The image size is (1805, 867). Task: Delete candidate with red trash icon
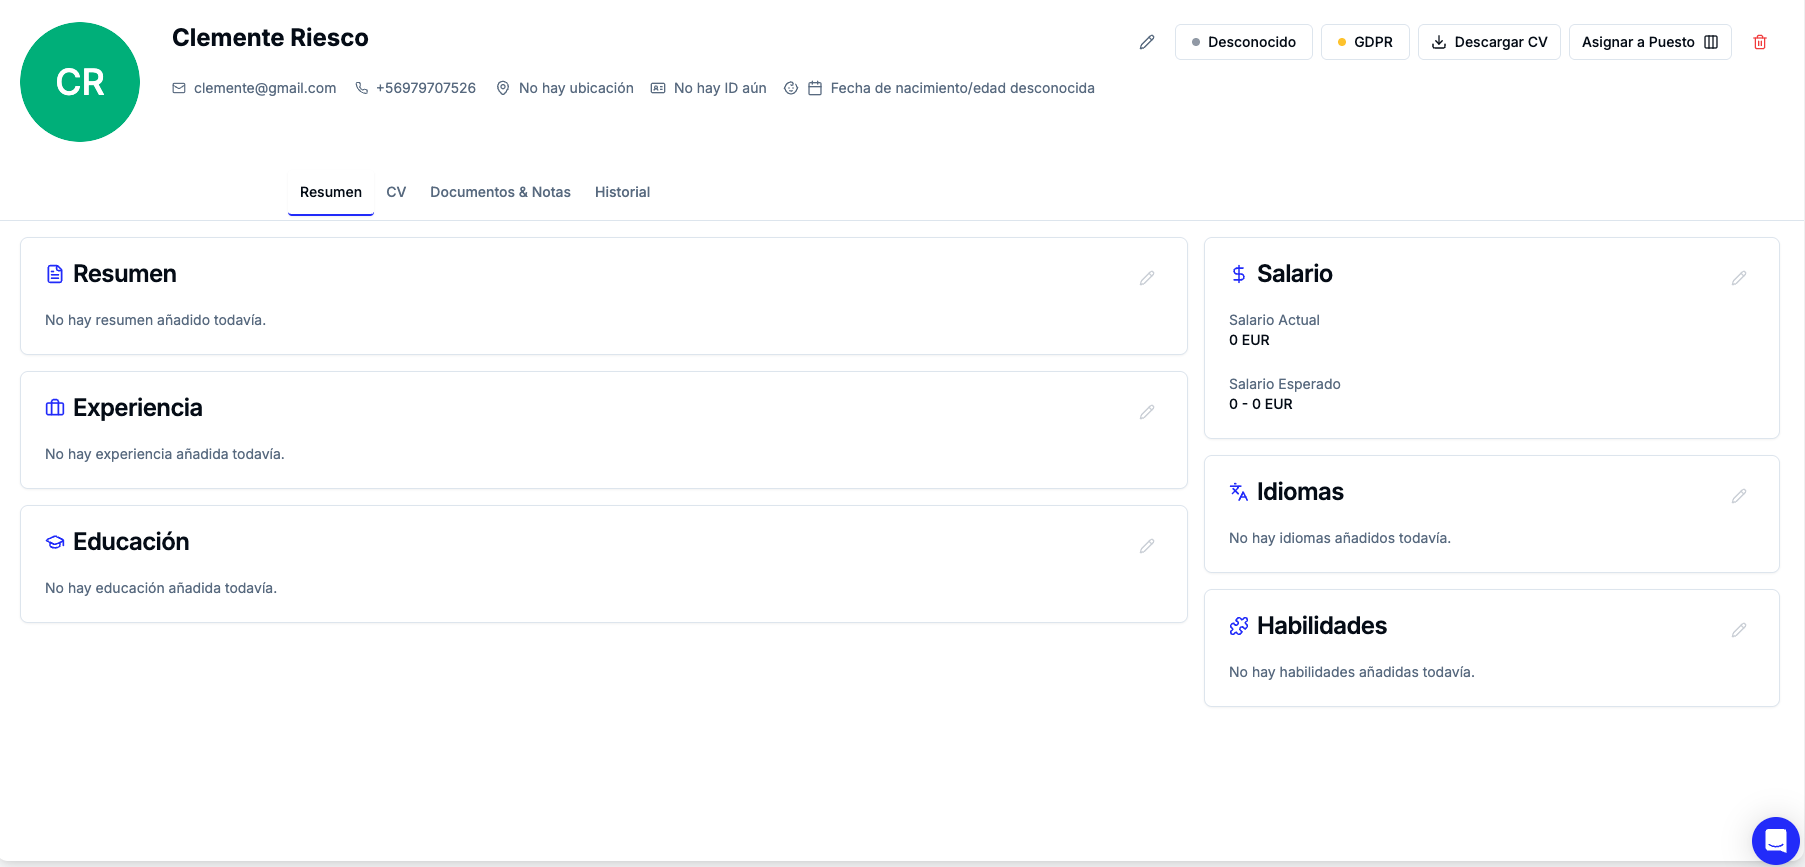pos(1760,42)
